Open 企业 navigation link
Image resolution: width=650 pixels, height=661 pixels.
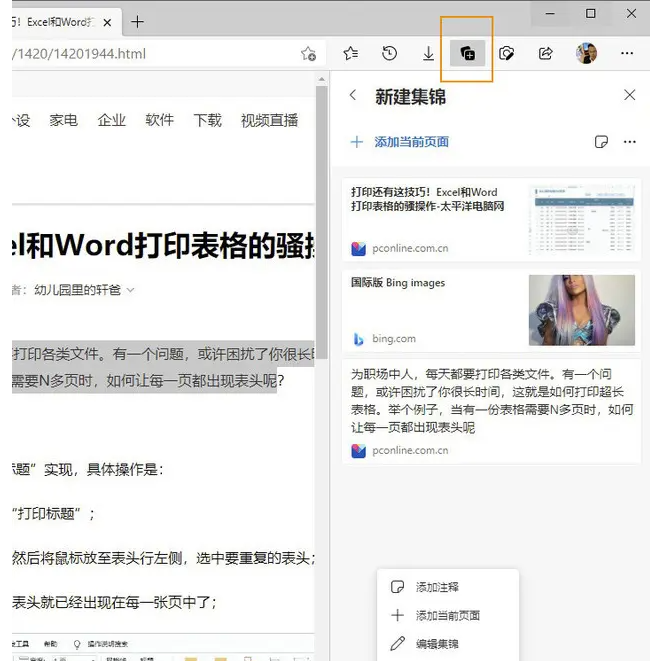112,120
